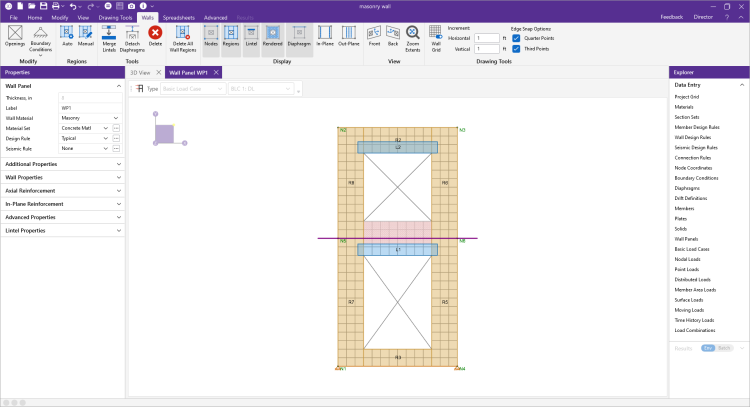Click the Horizontal increment input field
750x407 pixels.
coord(488,38)
